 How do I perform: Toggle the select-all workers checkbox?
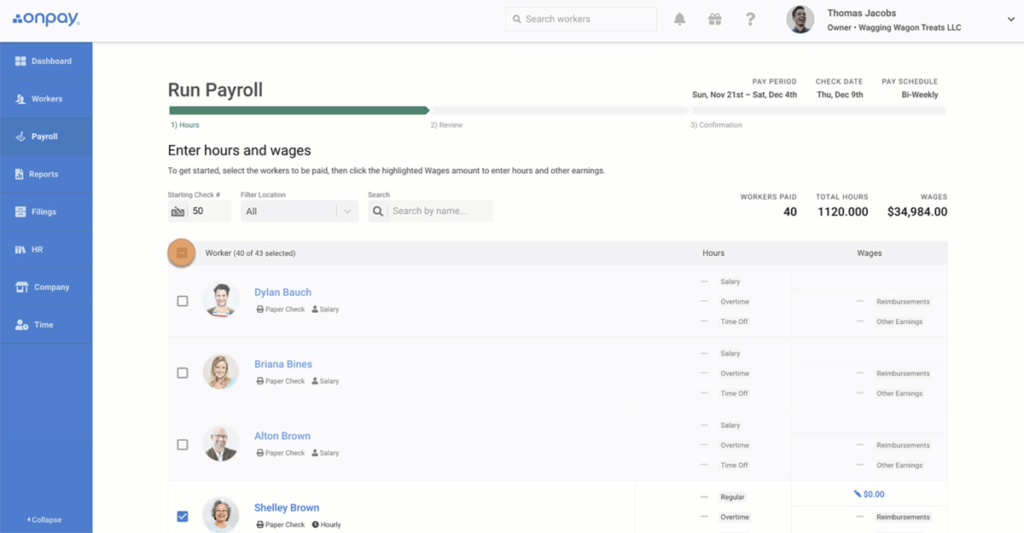click(x=182, y=254)
